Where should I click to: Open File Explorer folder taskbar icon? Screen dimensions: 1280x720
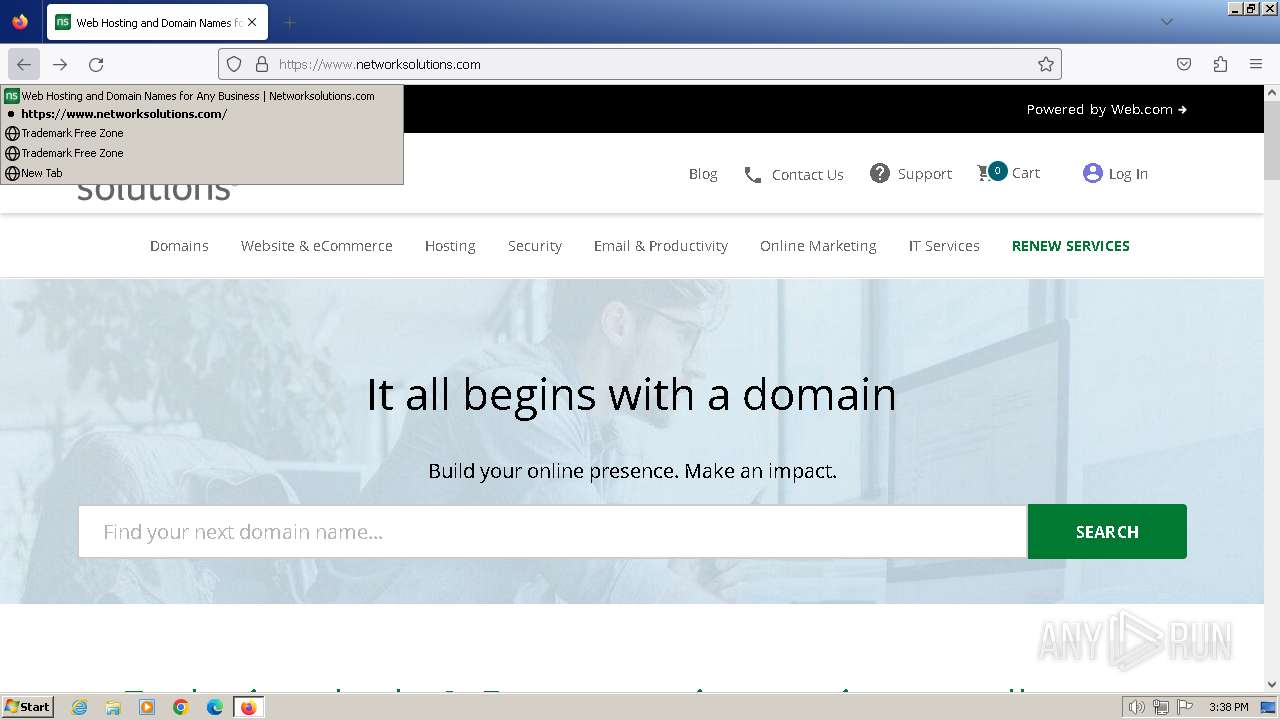(x=113, y=707)
